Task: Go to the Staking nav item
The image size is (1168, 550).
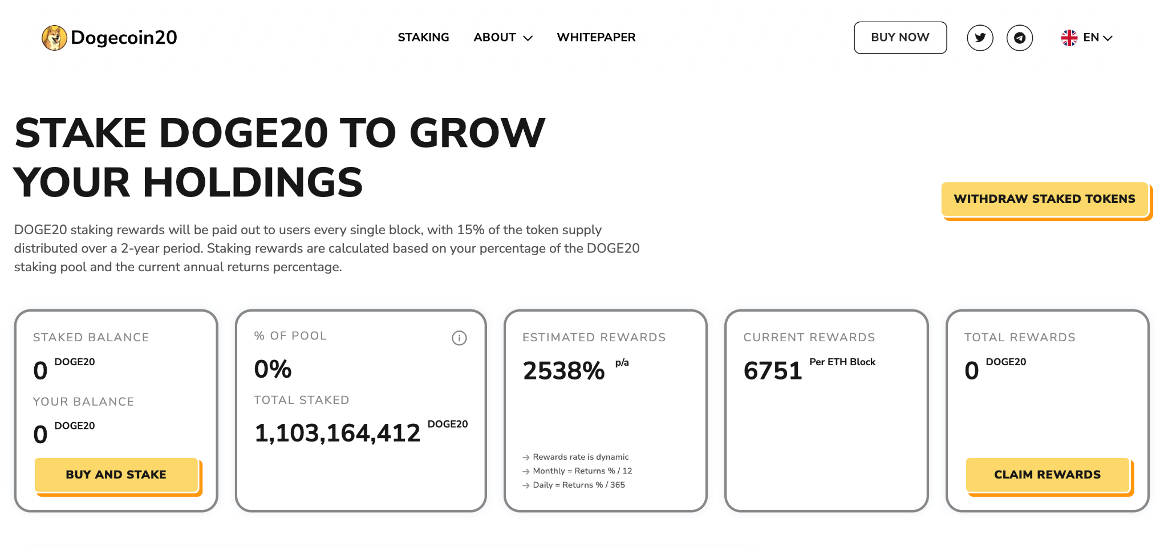Action: [423, 37]
